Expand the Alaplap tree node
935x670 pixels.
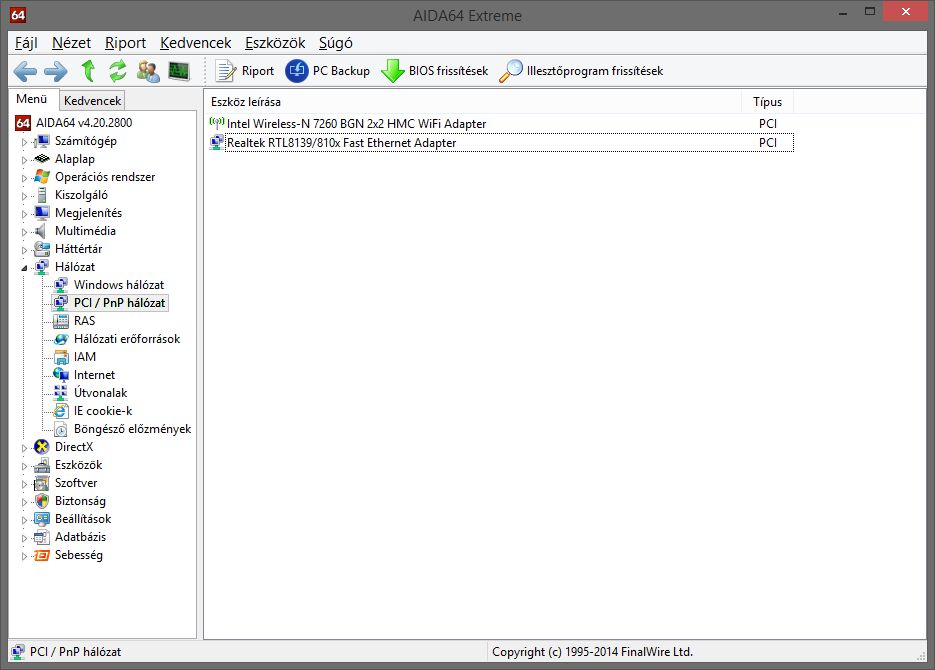click(24, 160)
